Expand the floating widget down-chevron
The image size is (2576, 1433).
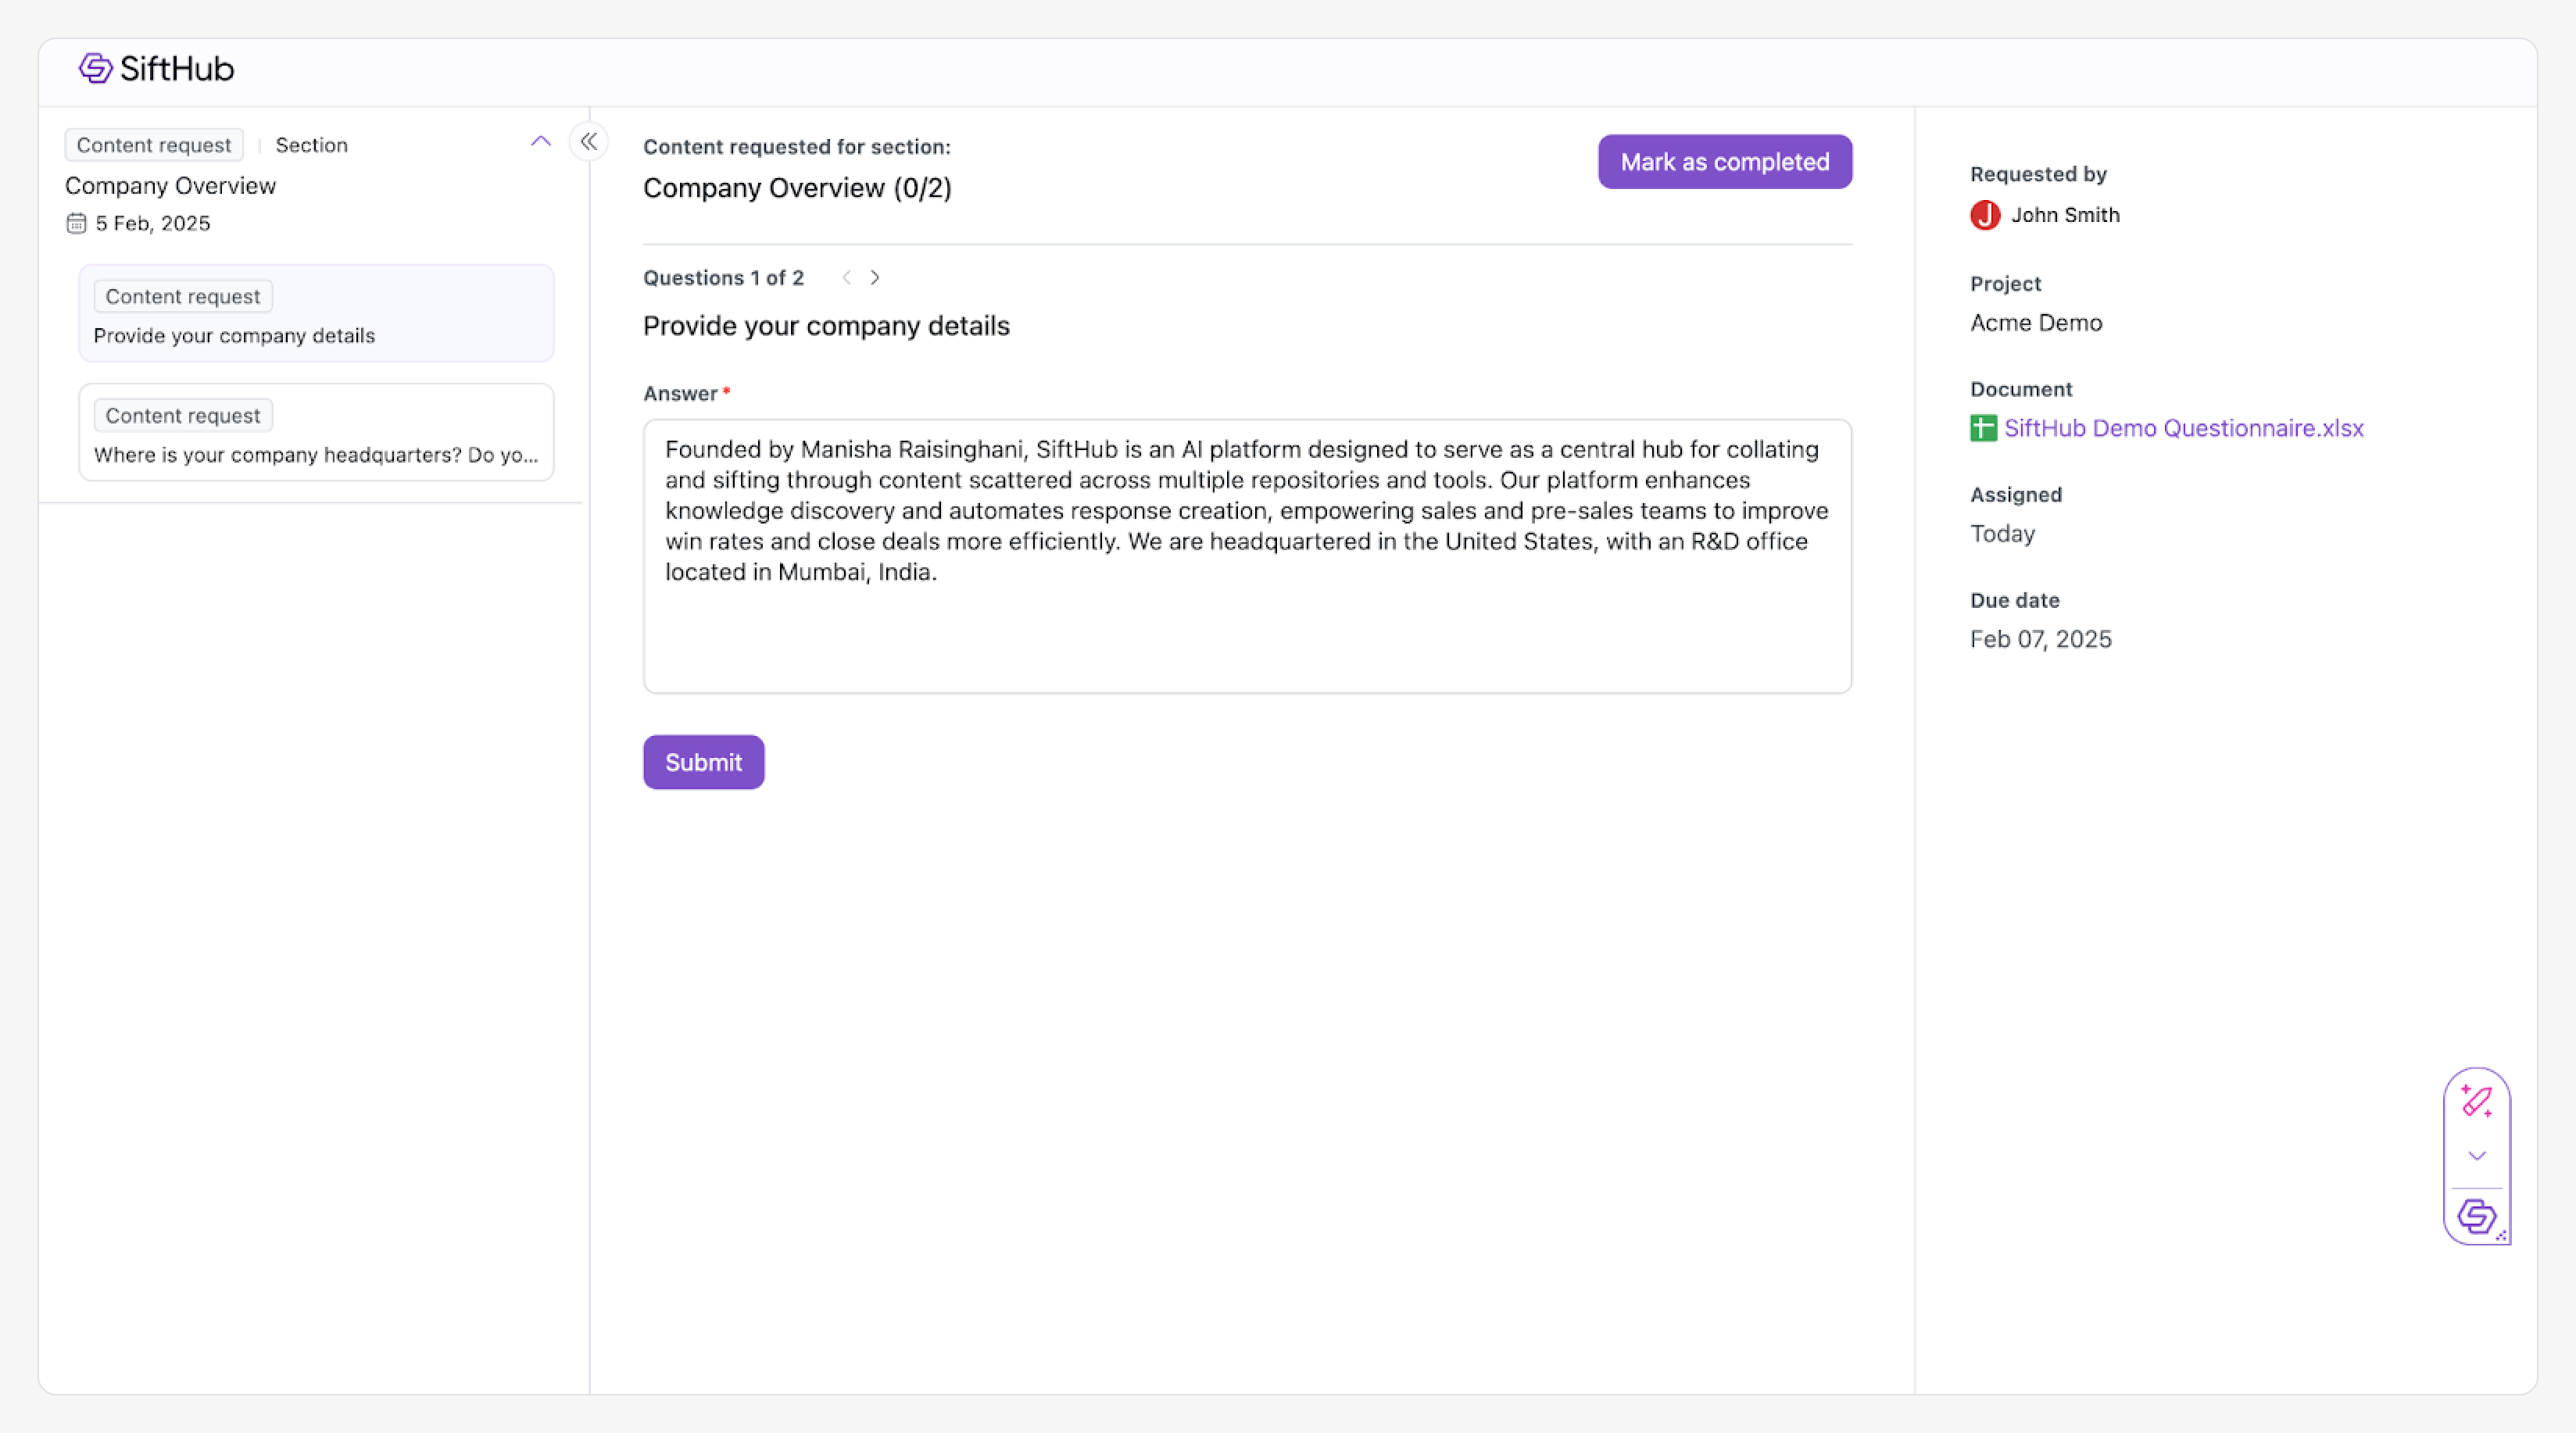pyautogui.click(x=2476, y=1156)
